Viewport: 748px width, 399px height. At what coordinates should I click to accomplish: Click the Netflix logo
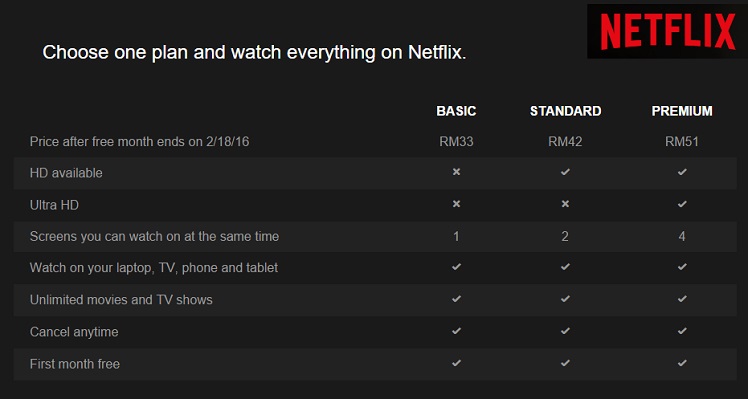[x=667, y=32]
